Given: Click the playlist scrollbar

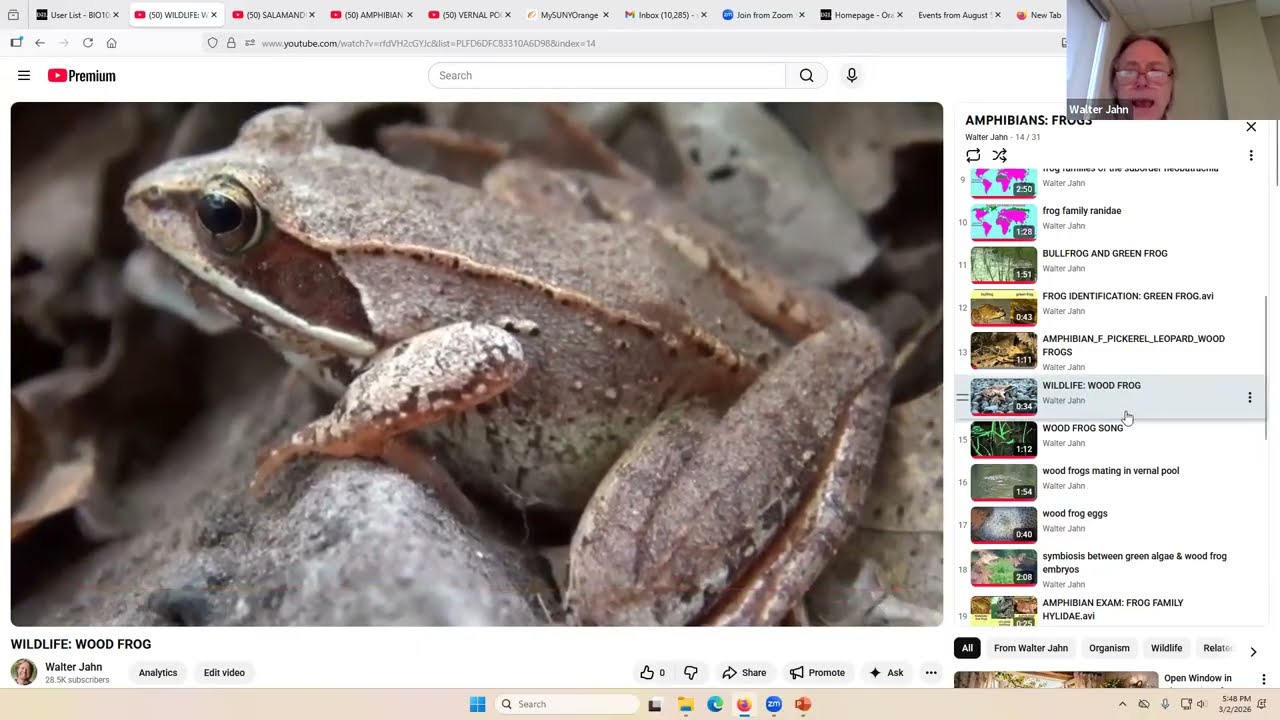Looking at the screenshot, I should click(x=1266, y=368).
